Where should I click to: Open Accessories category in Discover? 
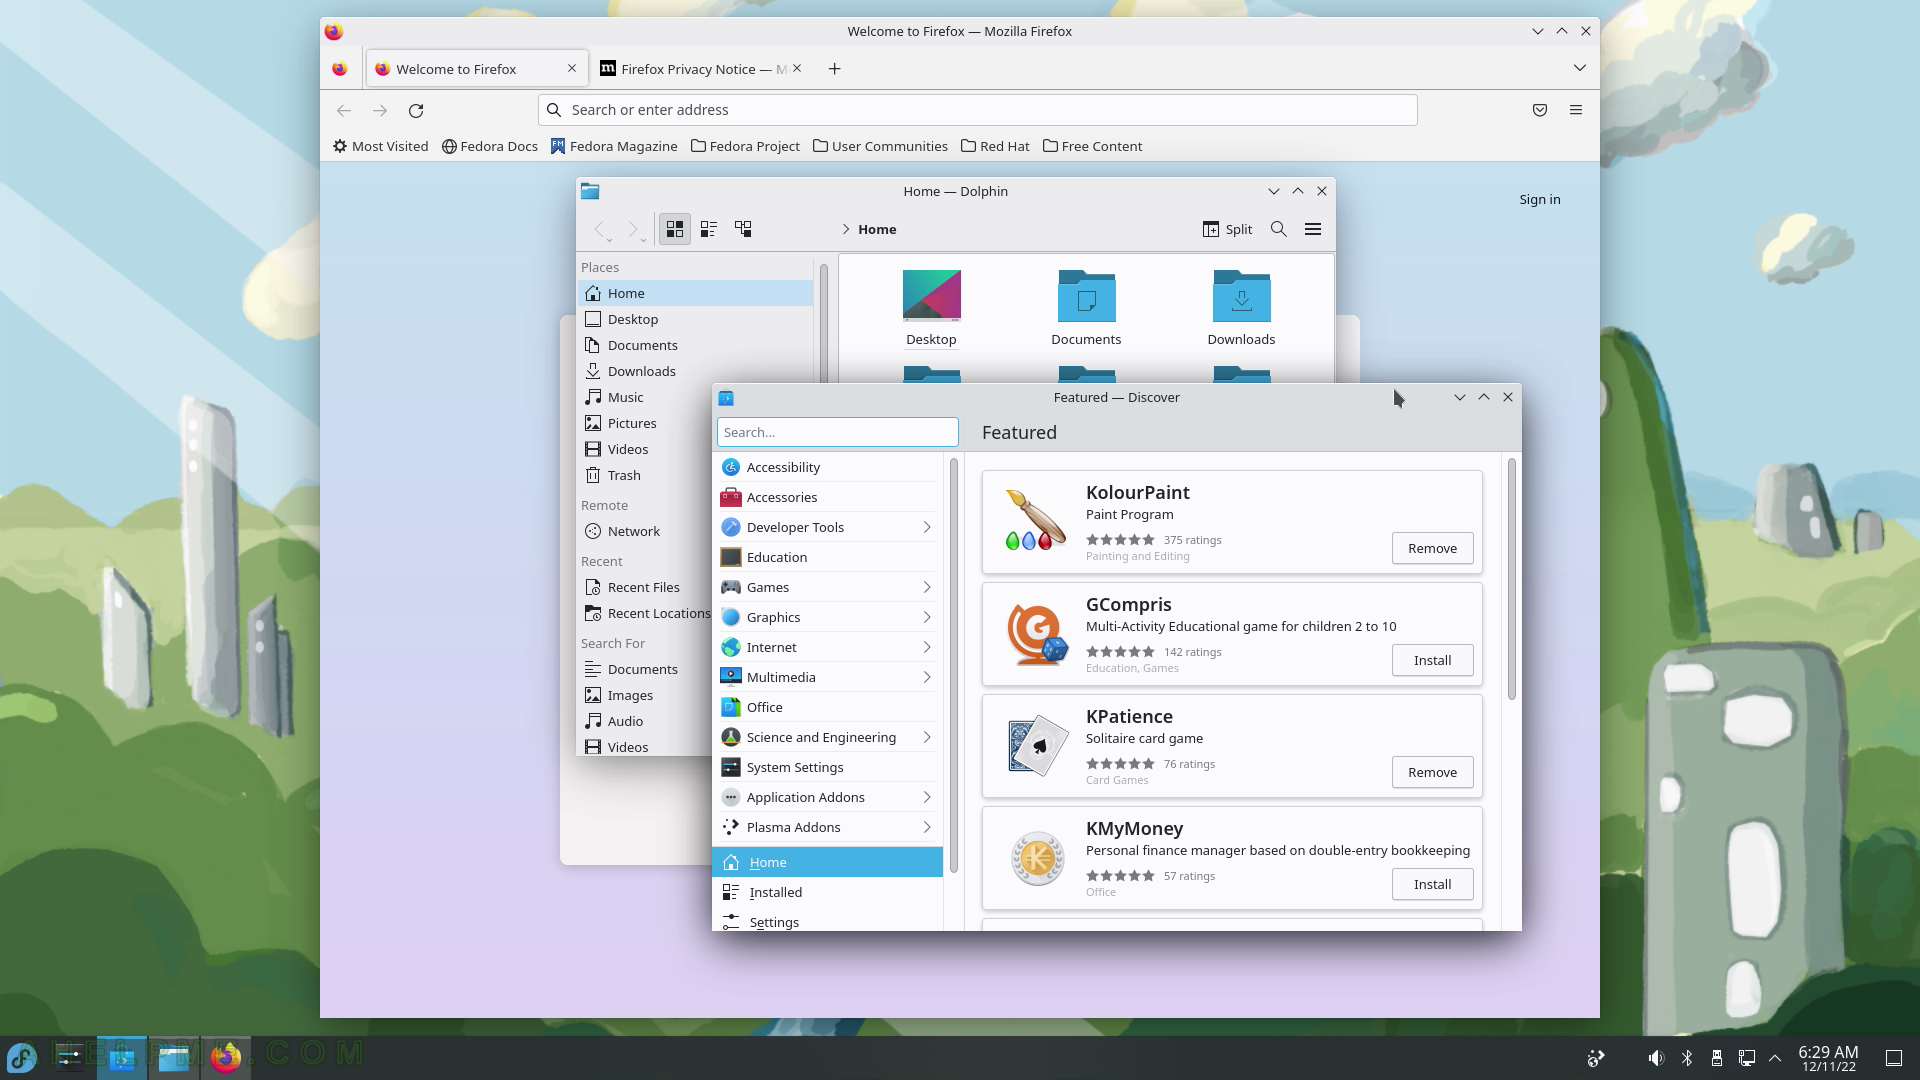pyautogui.click(x=827, y=497)
